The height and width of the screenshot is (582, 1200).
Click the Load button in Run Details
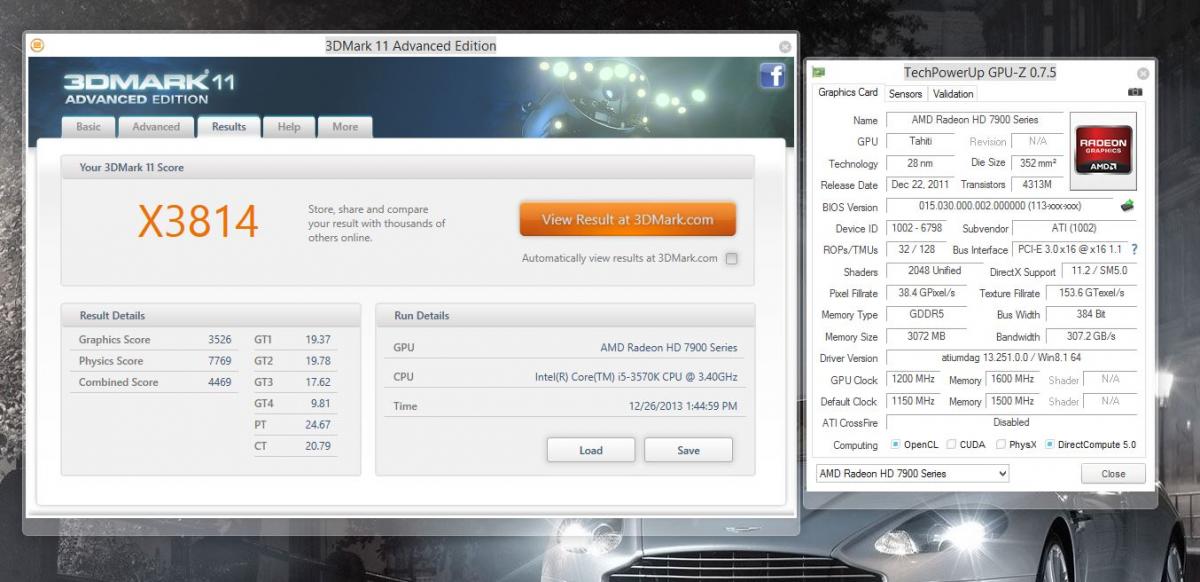point(591,450)
